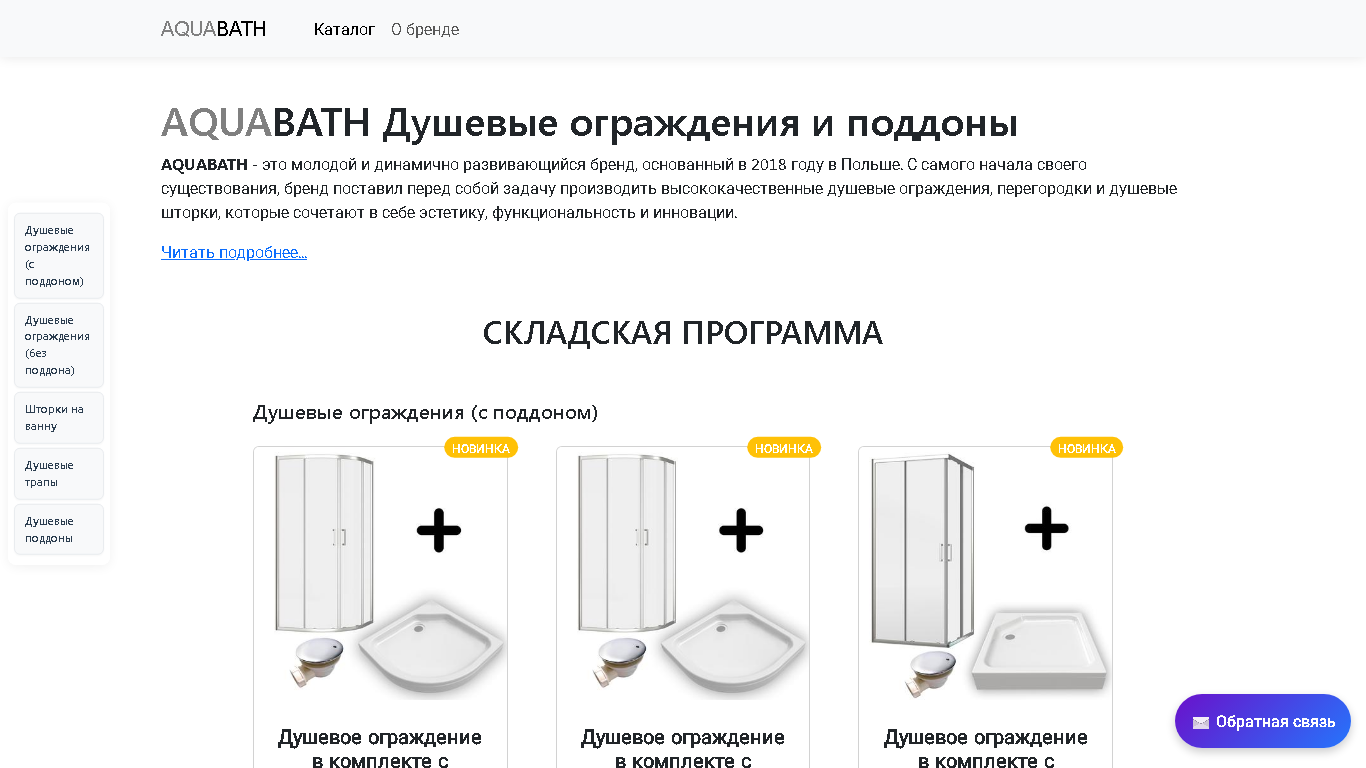Viewport: 1366px width, 768px height.
Task: Open first product title Душевое ограждение в комплекте
Action: [x=380, y=749]
